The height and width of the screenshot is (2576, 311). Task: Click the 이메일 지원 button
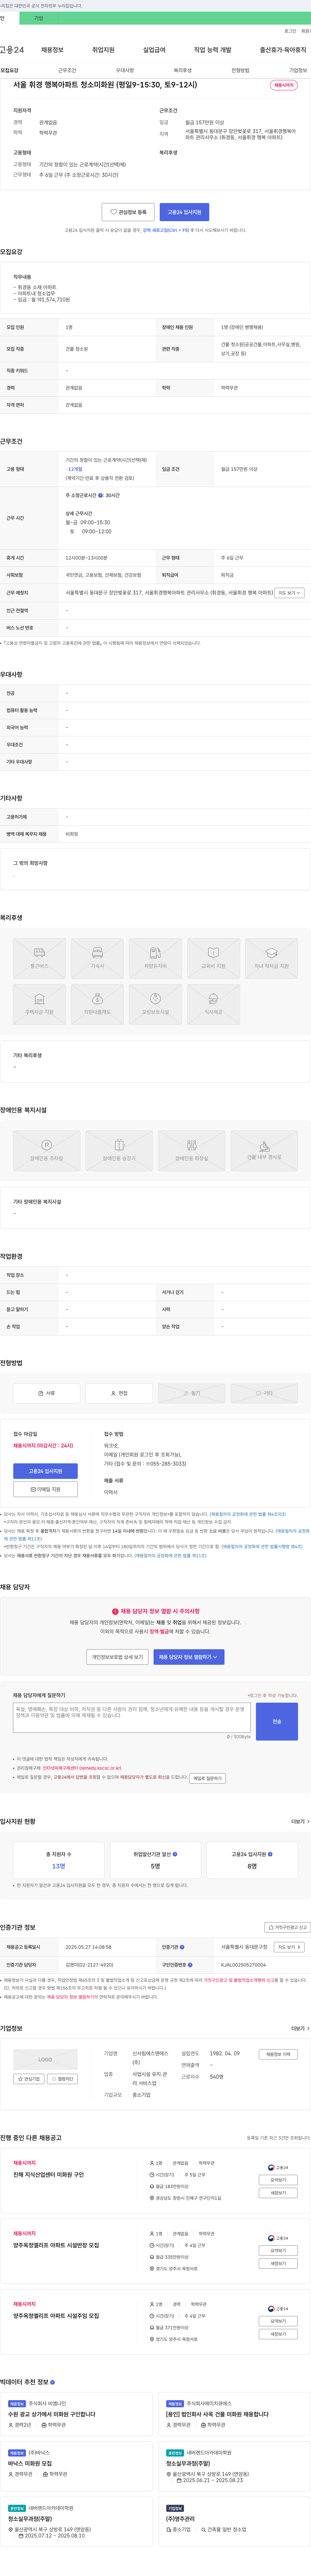45,1489
